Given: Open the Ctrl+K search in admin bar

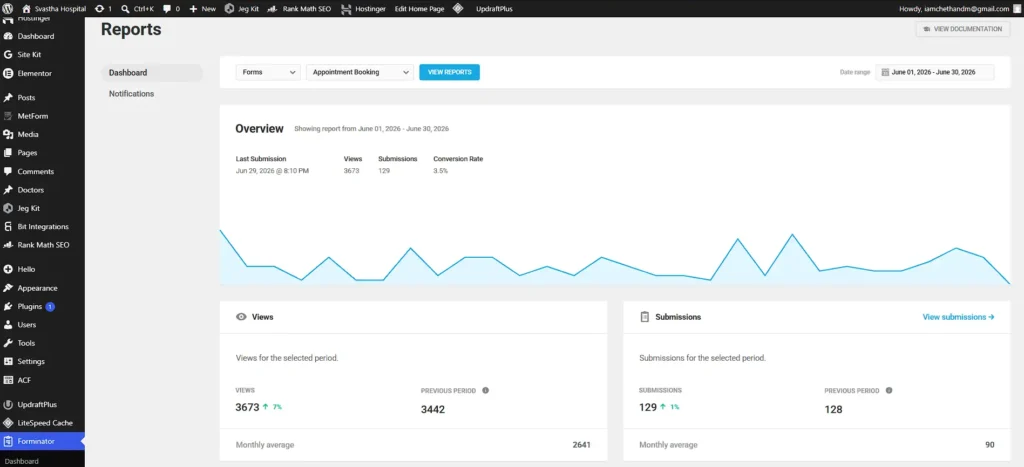Looking at the screenshot, I should 137,9.
